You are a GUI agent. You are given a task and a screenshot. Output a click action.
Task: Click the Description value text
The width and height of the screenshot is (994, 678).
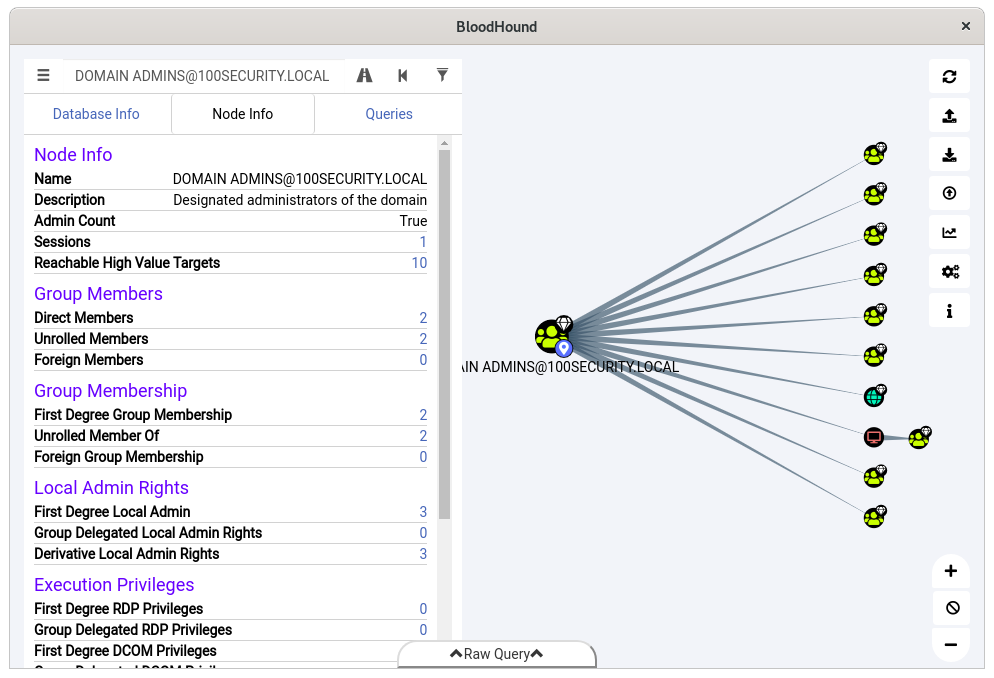[300, 200]
